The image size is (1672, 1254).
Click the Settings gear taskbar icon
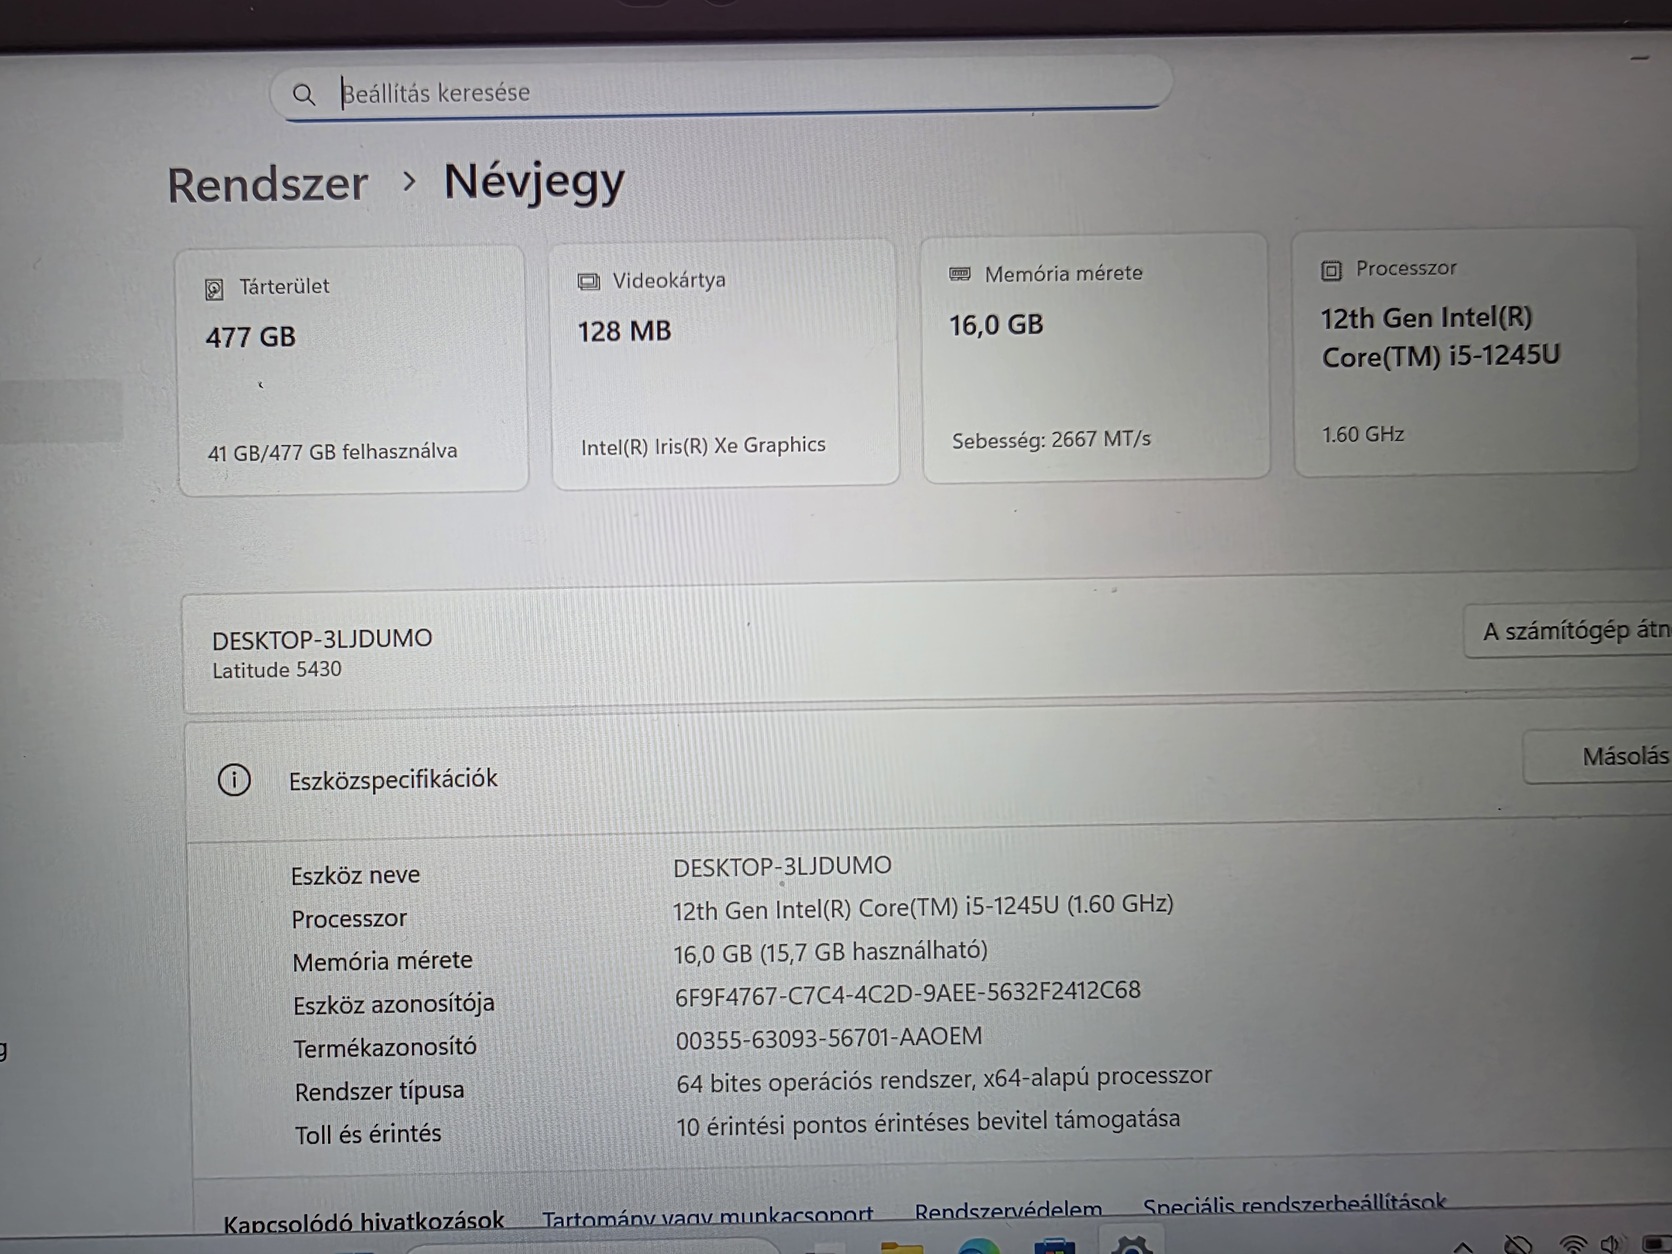(1131, 1244)
